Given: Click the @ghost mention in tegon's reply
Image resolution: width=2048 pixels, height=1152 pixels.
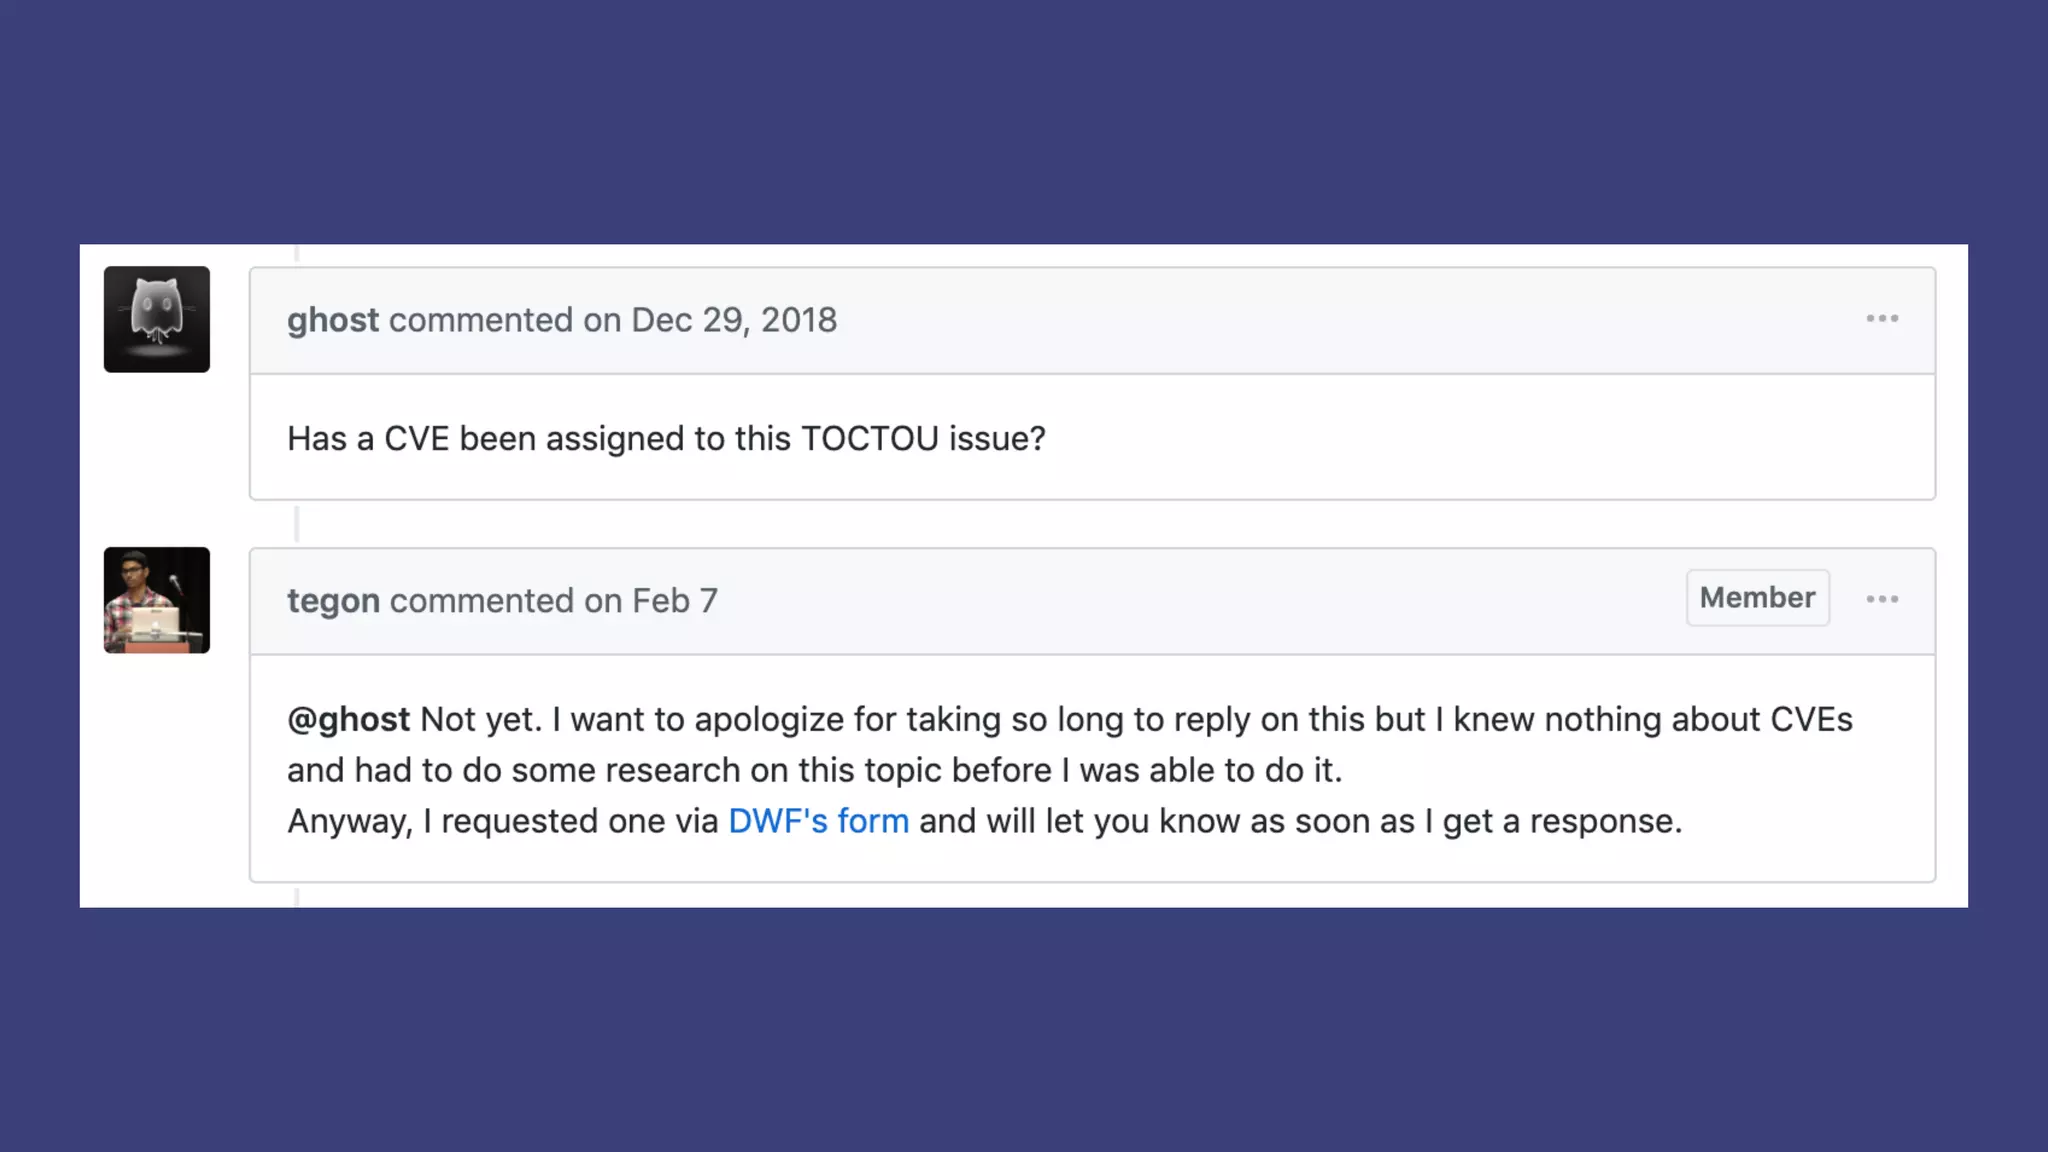Looking at the screenshot, I should click(348, 719).
